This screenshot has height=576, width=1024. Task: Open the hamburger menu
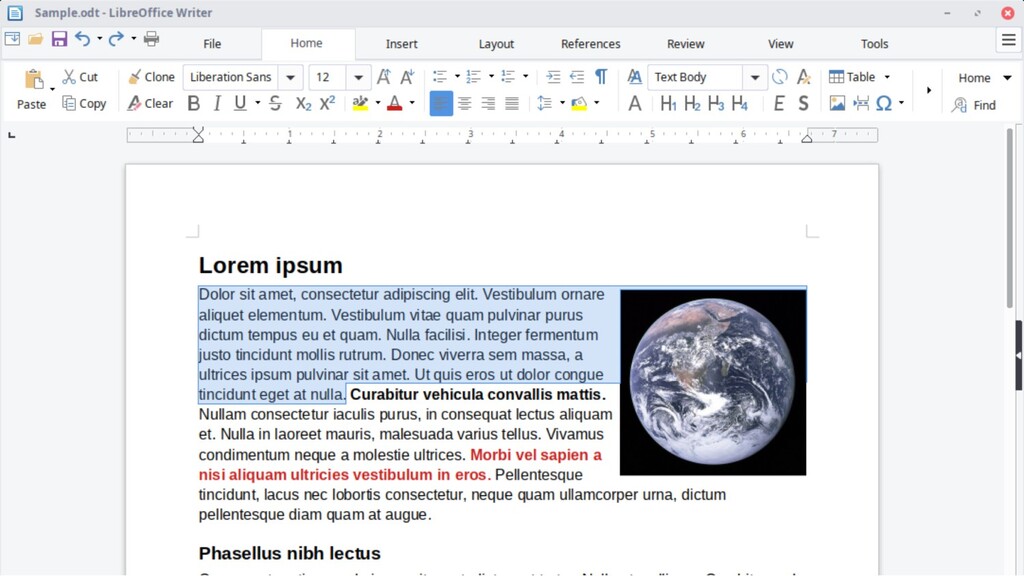coord(1009,40)
